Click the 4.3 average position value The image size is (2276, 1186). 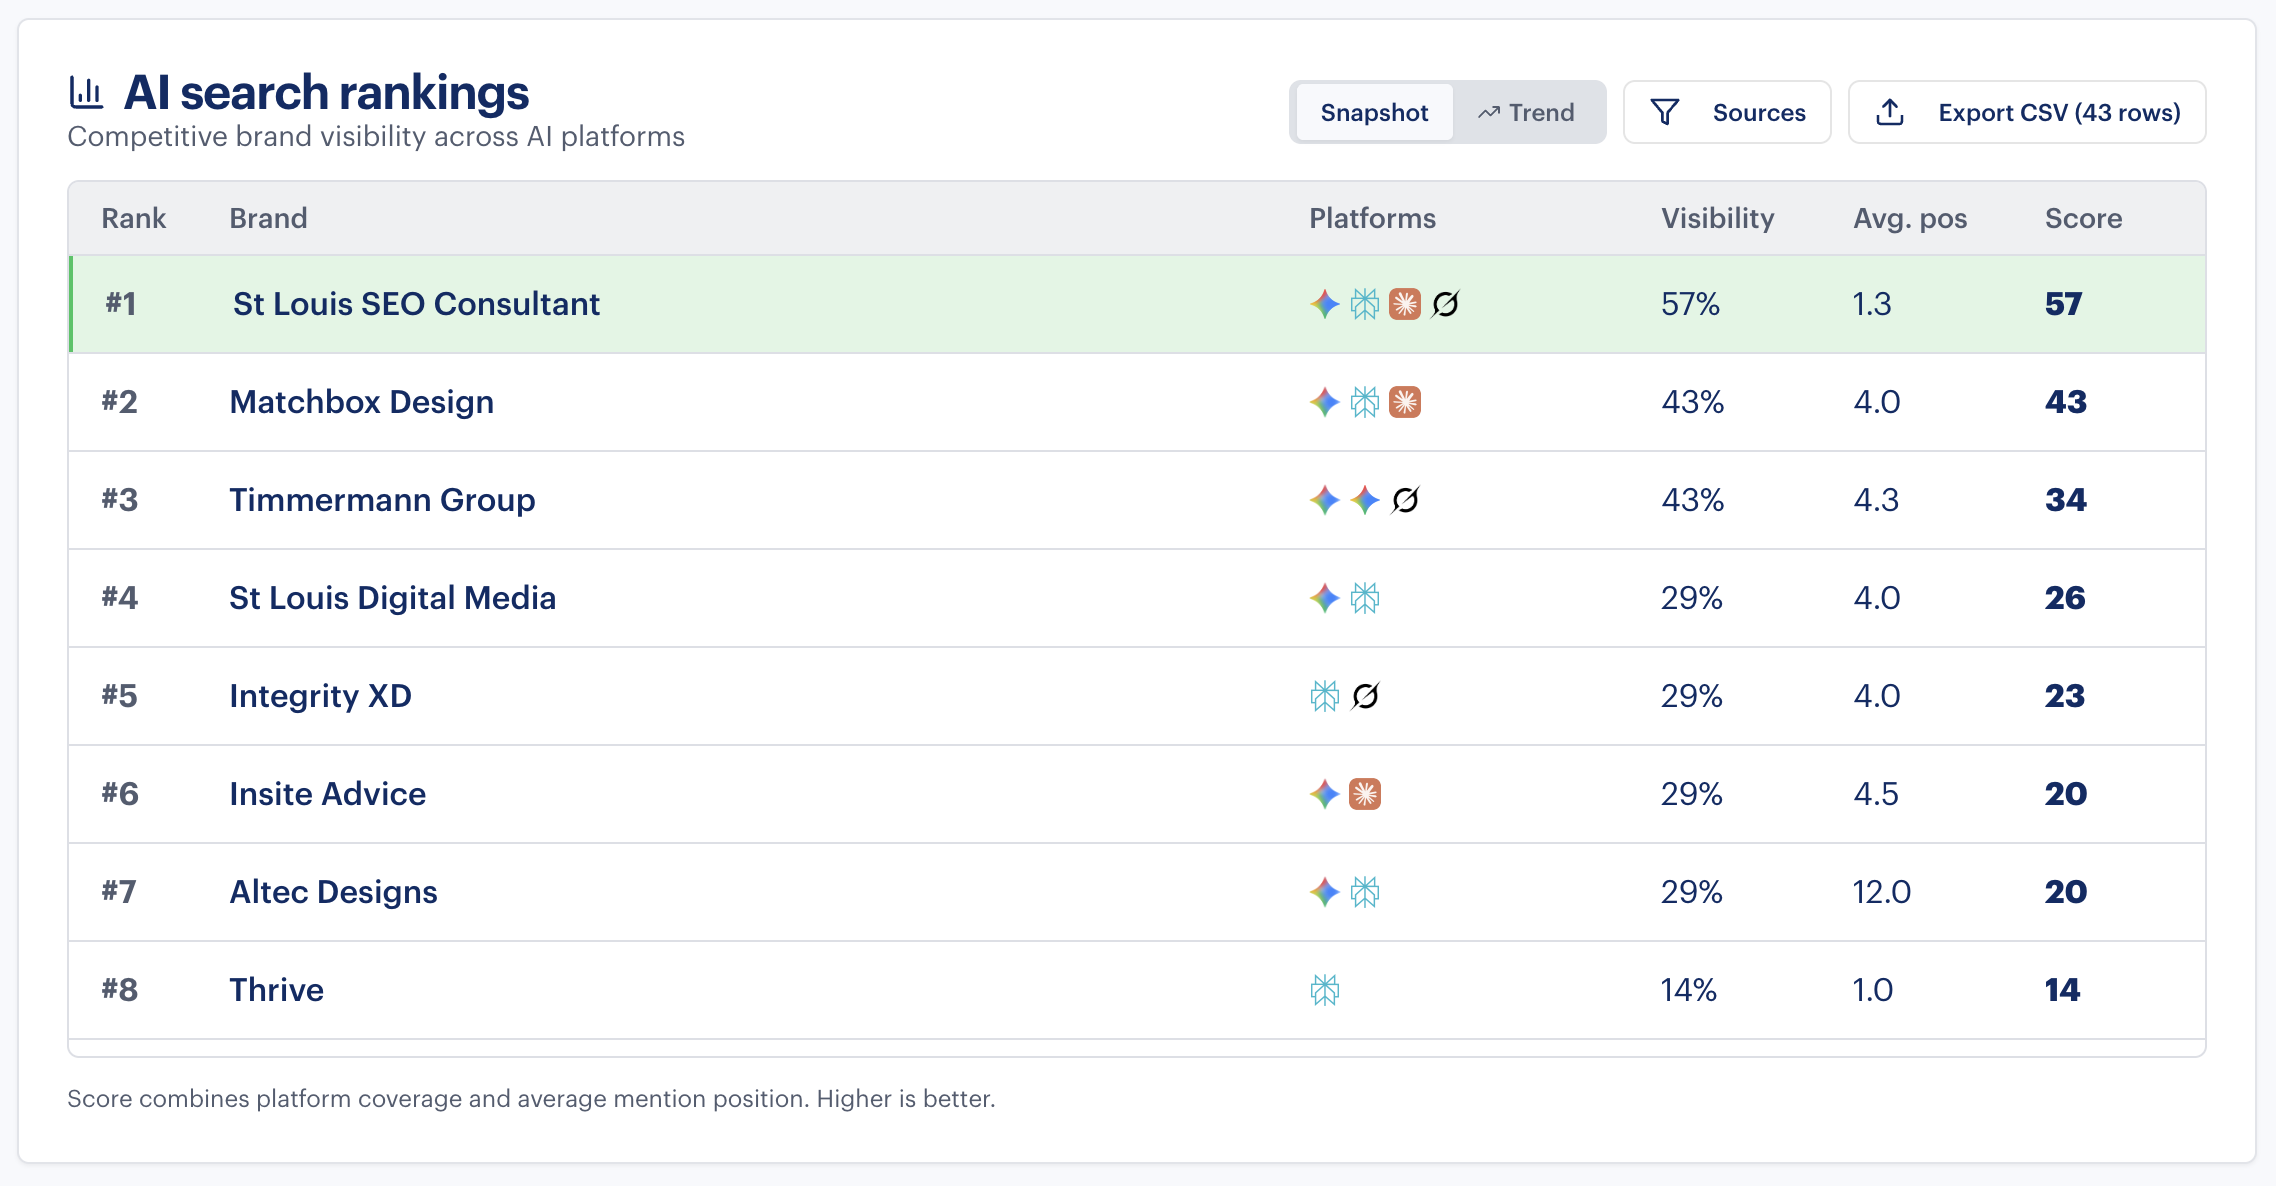pyautogui.click(x=1876, y=500)
